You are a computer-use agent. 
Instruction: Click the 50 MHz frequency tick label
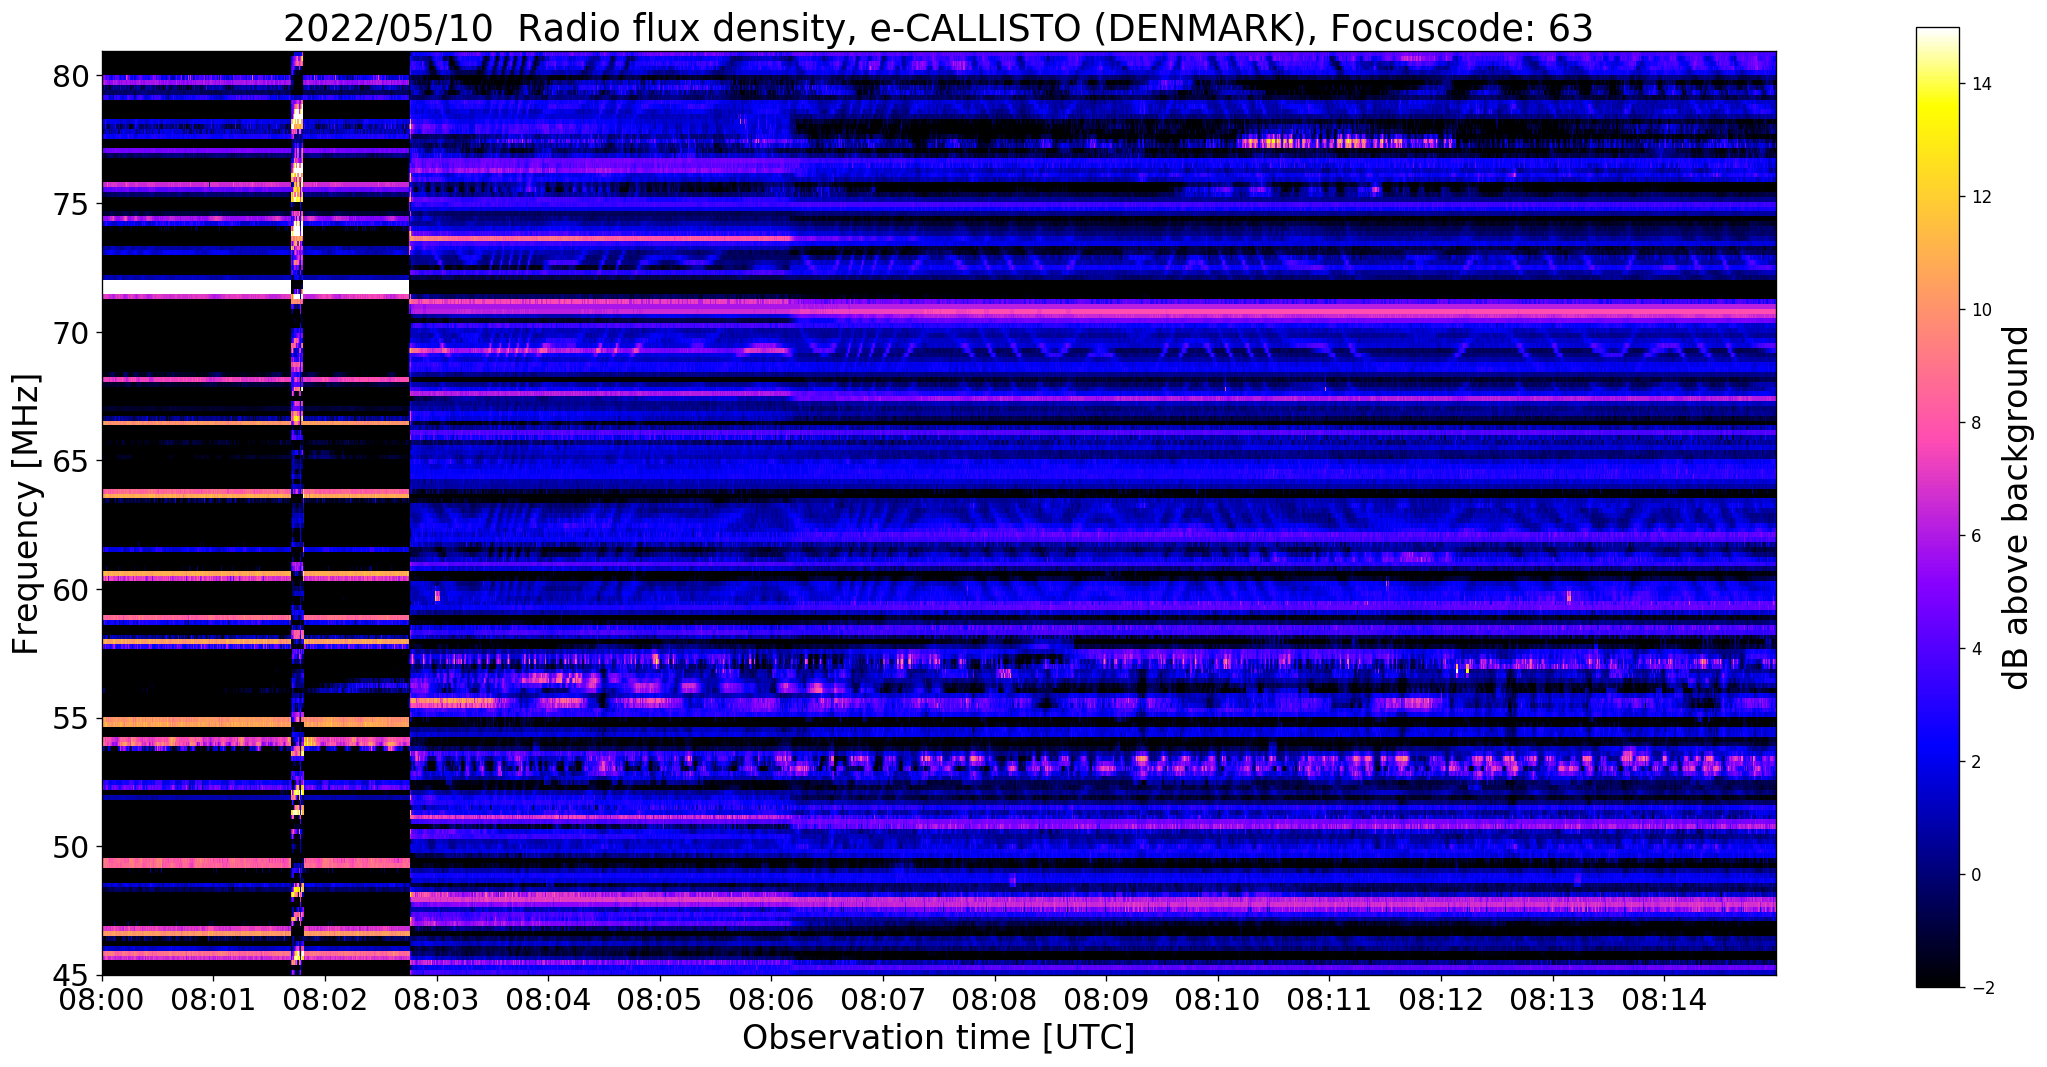point(72,847)
